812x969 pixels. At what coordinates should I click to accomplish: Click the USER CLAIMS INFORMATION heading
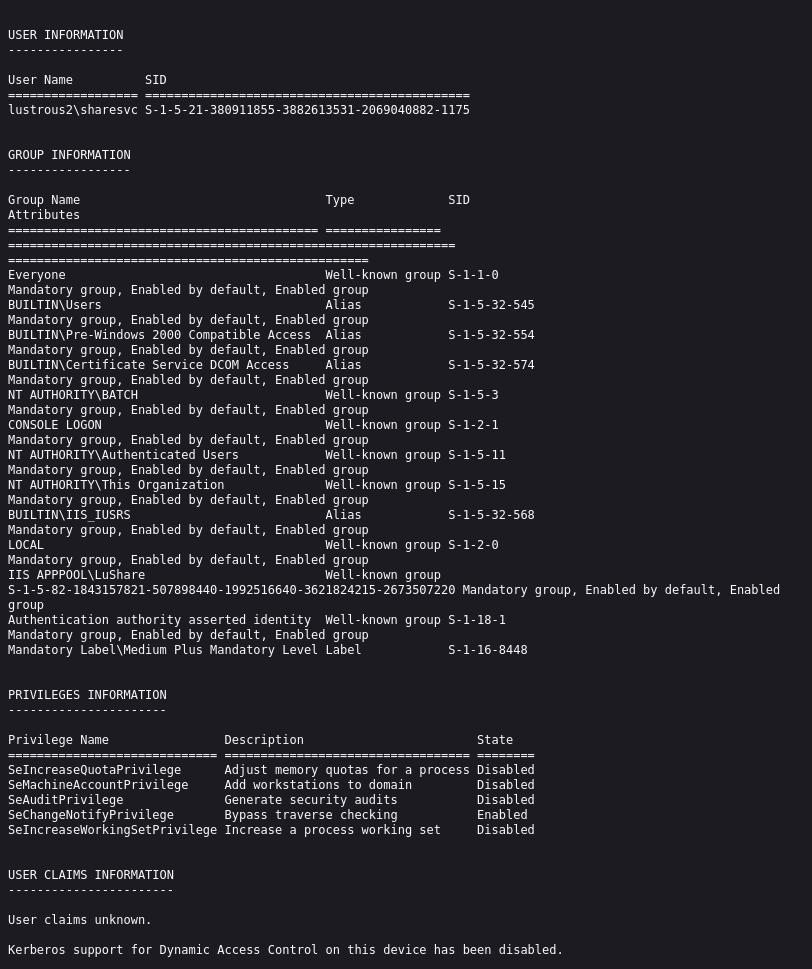pyautogui.click(x=91, y=875)
